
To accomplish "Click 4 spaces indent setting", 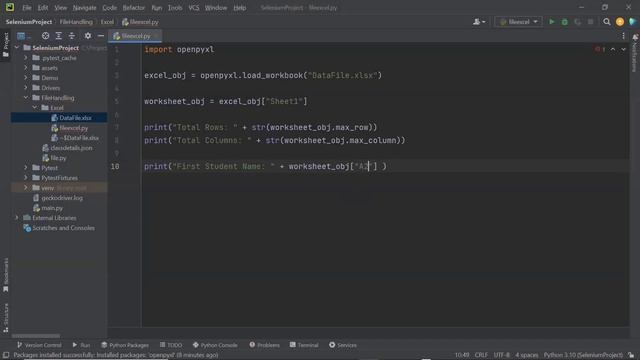I will tap(527, 355).
